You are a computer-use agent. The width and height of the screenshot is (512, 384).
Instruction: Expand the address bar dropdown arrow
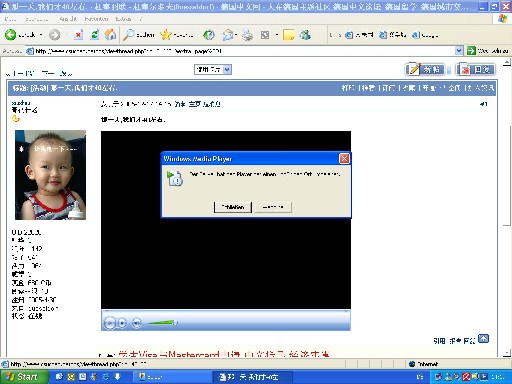[459, 51]
